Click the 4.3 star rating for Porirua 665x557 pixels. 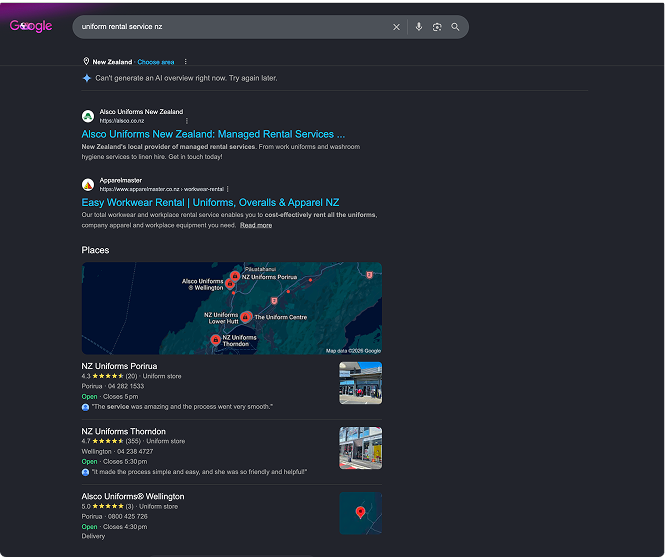click(x=109, y=376)
